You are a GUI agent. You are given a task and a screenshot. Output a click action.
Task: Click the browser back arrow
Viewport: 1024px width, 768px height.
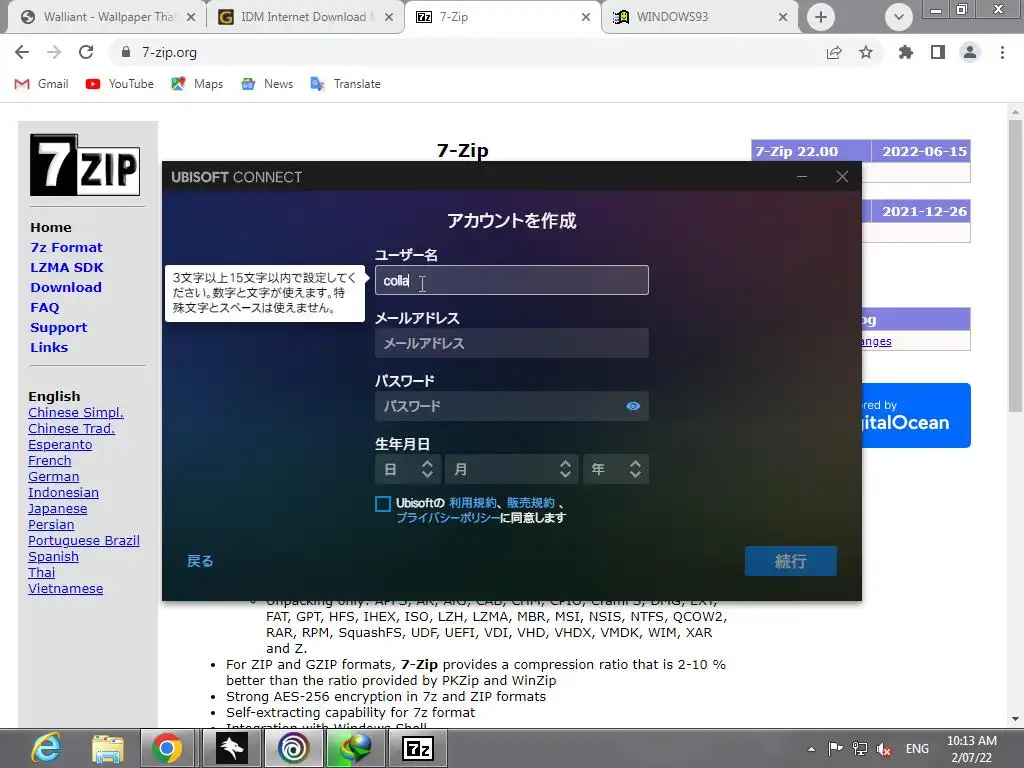click(x=22, y=52)
